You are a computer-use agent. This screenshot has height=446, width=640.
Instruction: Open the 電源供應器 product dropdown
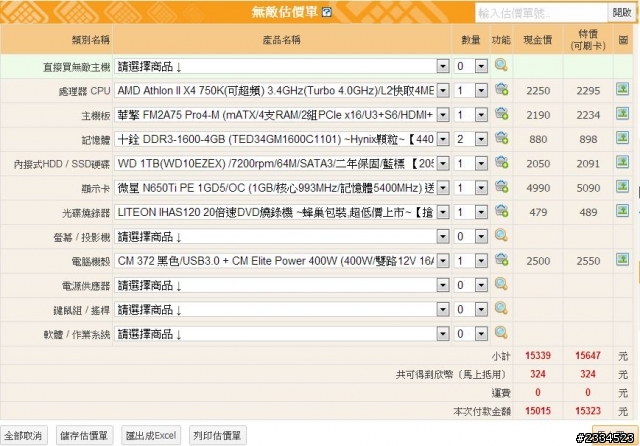(282, 285)
